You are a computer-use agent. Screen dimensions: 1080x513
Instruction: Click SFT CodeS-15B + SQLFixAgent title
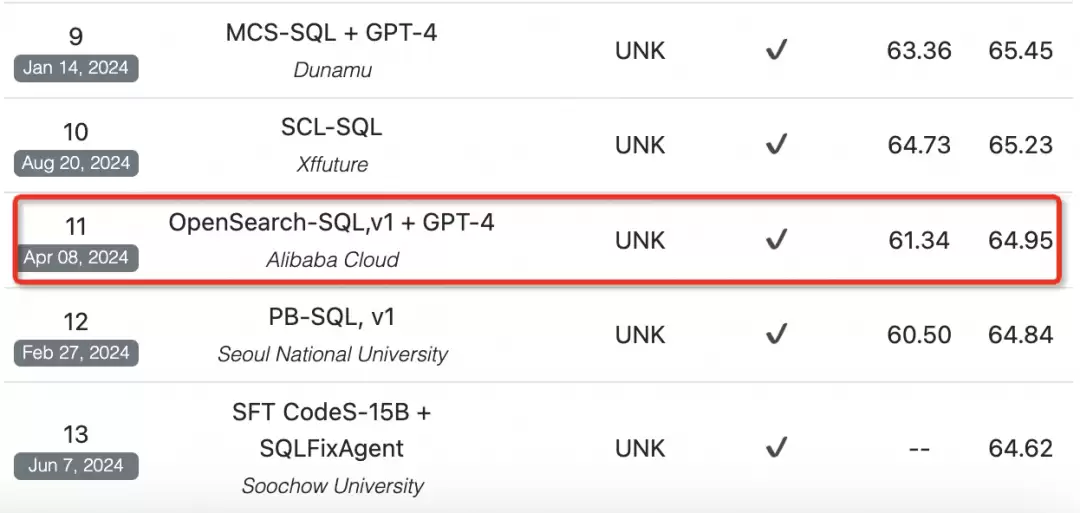pyautogui.click(x=331, y=430)
